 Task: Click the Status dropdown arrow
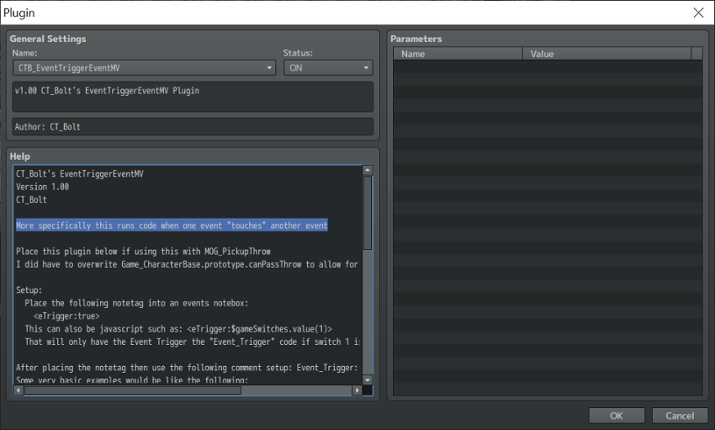pos(366,68)
